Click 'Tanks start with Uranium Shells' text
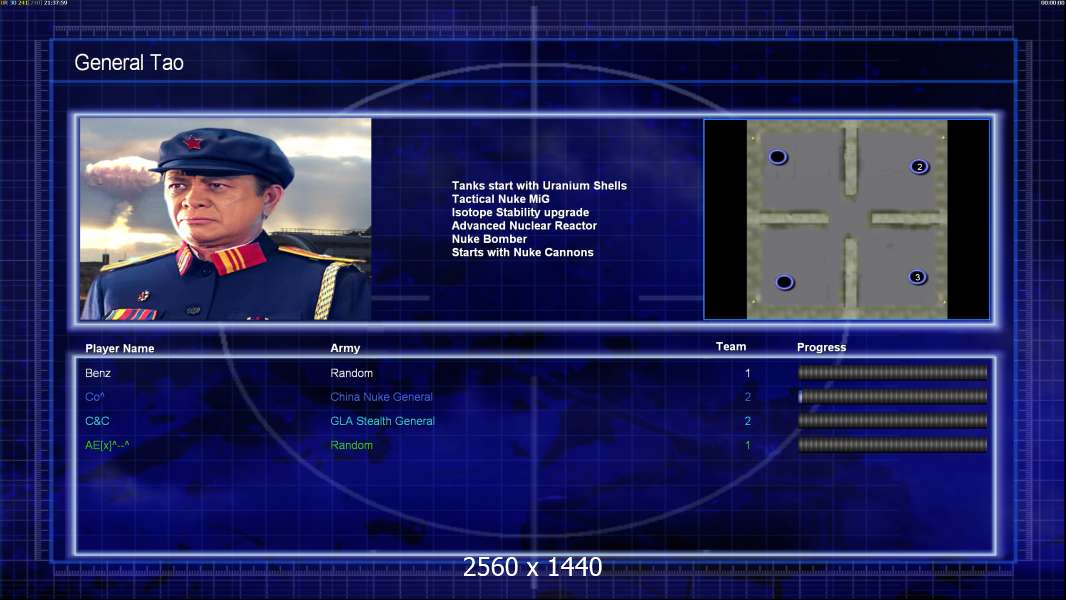 [x=539, y=186]
